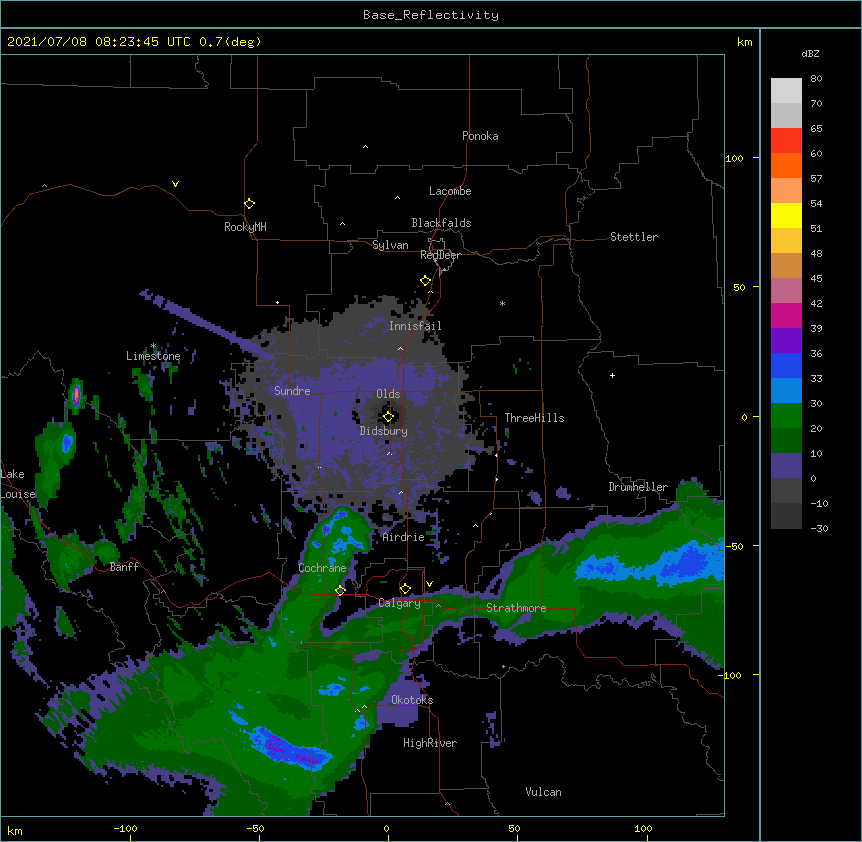Select the Vulcan label
The height and width of the screenshot is (842, 862).
point(543,792)
